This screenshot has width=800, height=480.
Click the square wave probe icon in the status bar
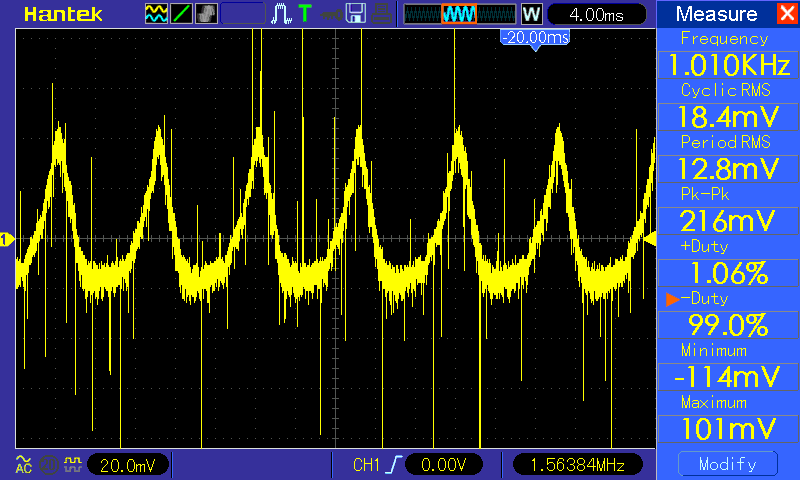[x=73, y=464]
